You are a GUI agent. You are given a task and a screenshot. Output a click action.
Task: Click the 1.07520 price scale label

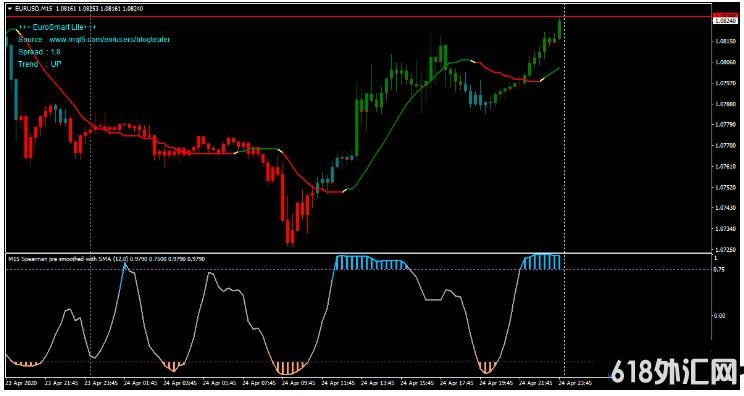point(726,187)
